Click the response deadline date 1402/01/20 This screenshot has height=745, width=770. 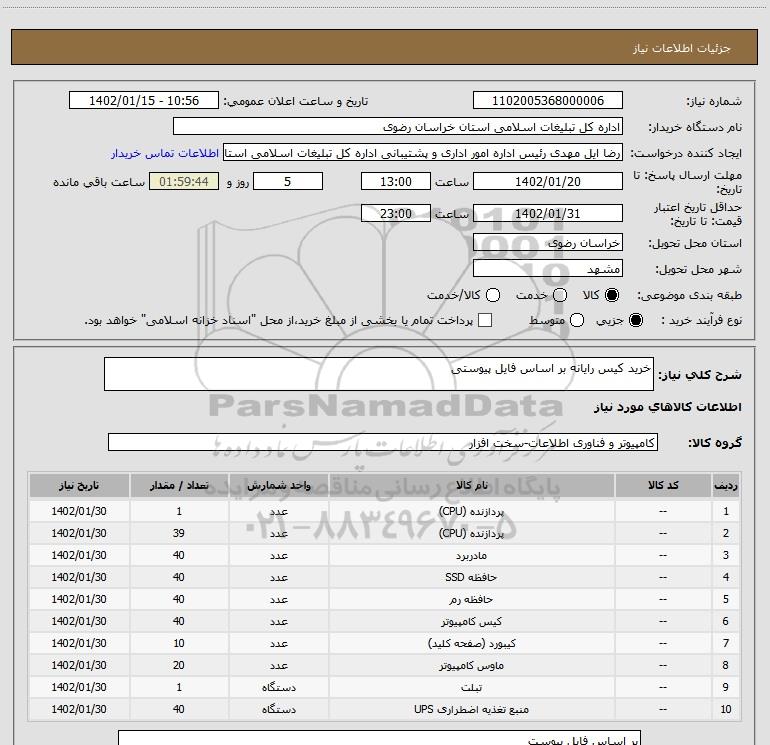click(x=548, y=182)
